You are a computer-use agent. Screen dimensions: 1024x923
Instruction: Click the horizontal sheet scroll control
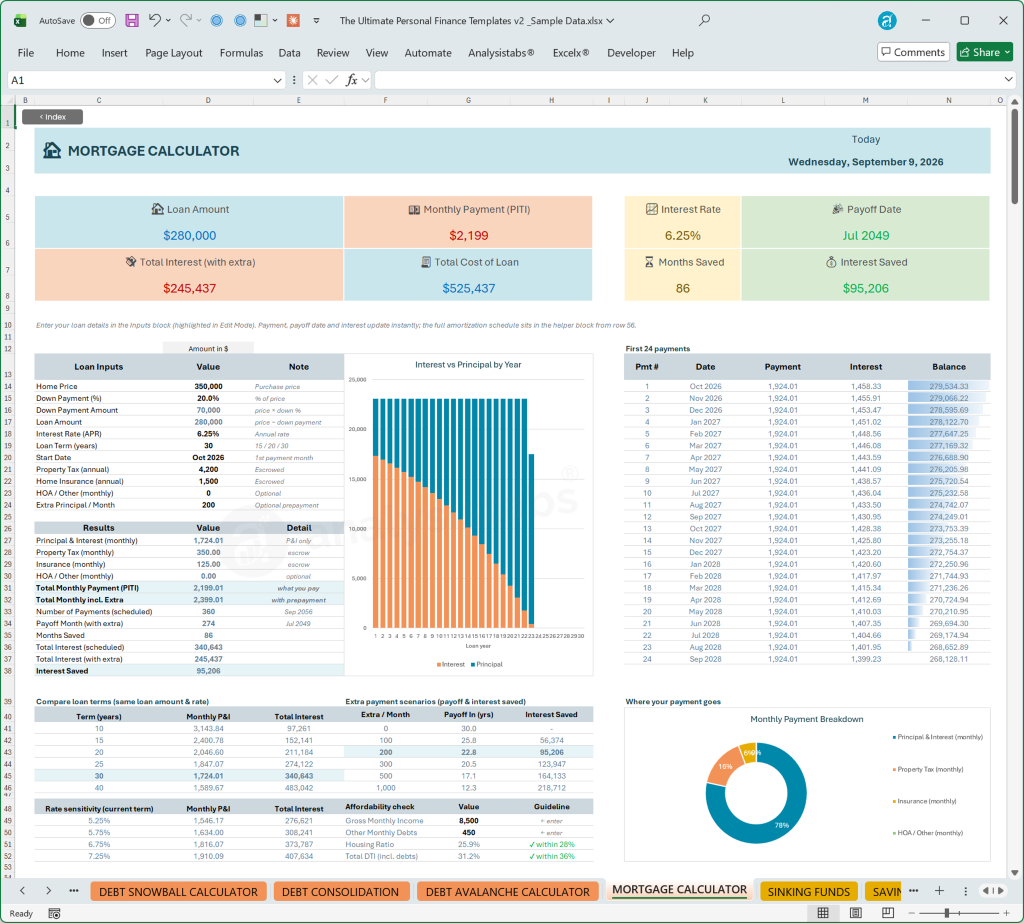click(993, 890)
